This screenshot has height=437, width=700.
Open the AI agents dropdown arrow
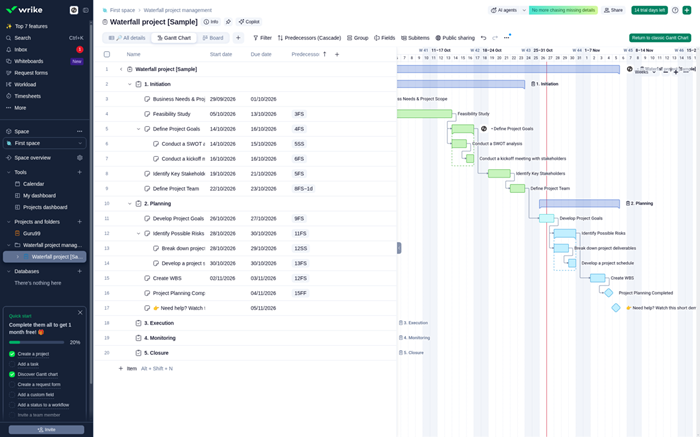pos(524,10)
